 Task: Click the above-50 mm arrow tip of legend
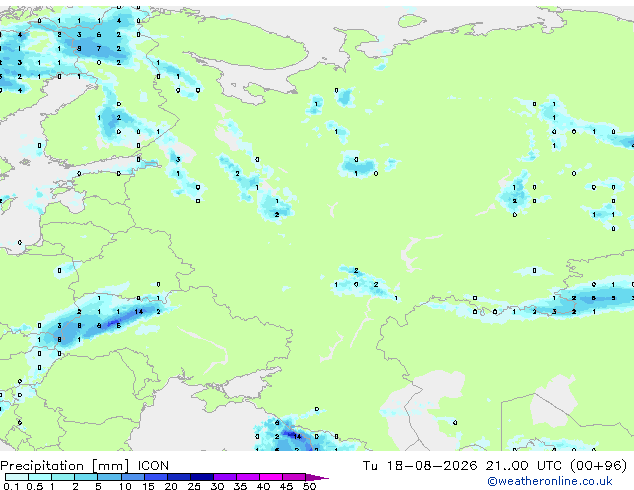pyautogui.click(x=317, y=477)
